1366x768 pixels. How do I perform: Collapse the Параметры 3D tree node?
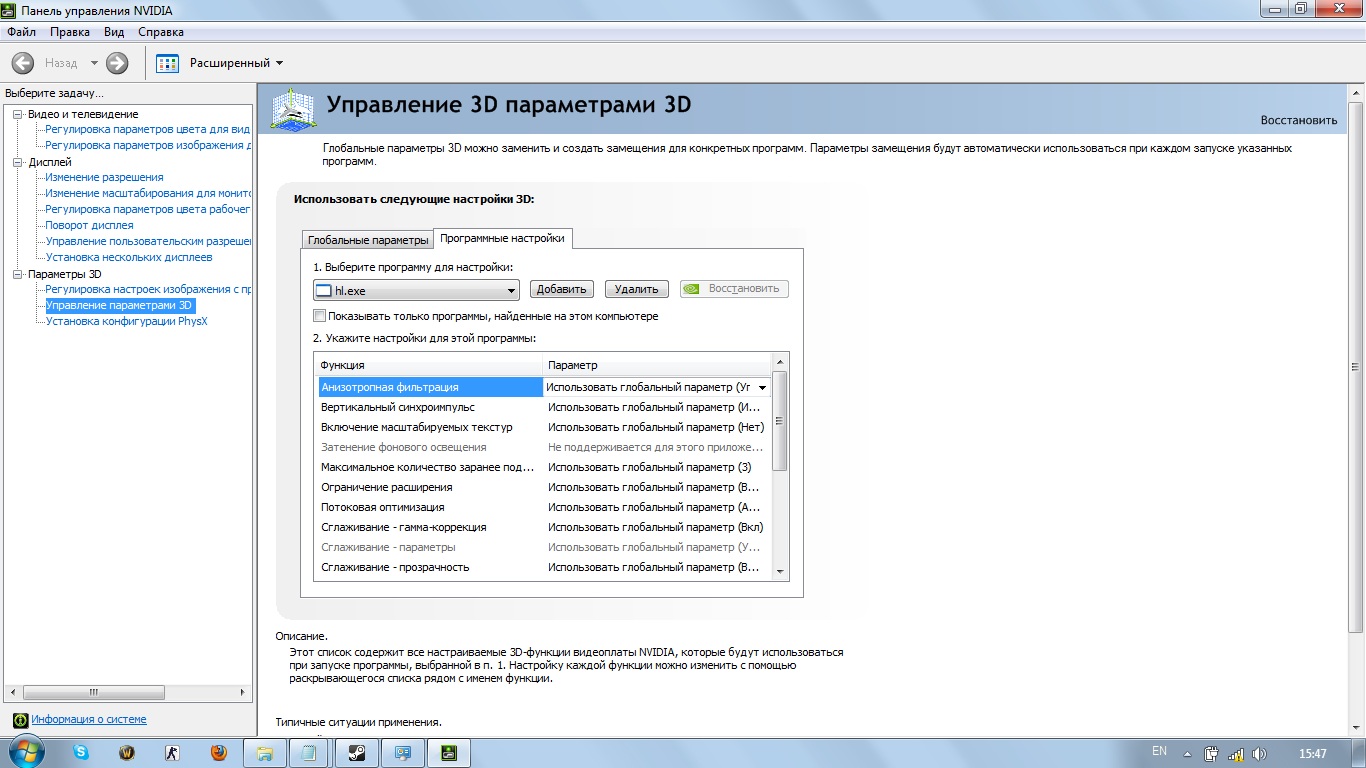tap(17, 274)
